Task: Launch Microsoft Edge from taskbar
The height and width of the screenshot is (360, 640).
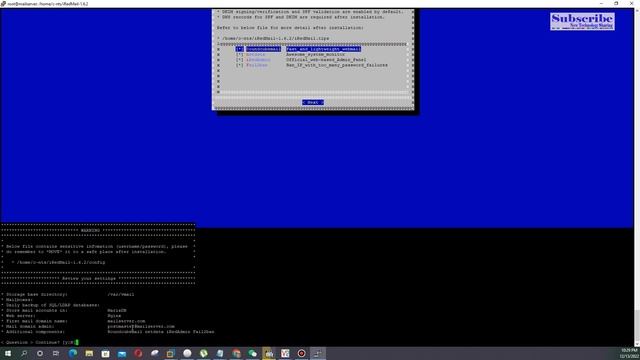Action: click(73, 353)
